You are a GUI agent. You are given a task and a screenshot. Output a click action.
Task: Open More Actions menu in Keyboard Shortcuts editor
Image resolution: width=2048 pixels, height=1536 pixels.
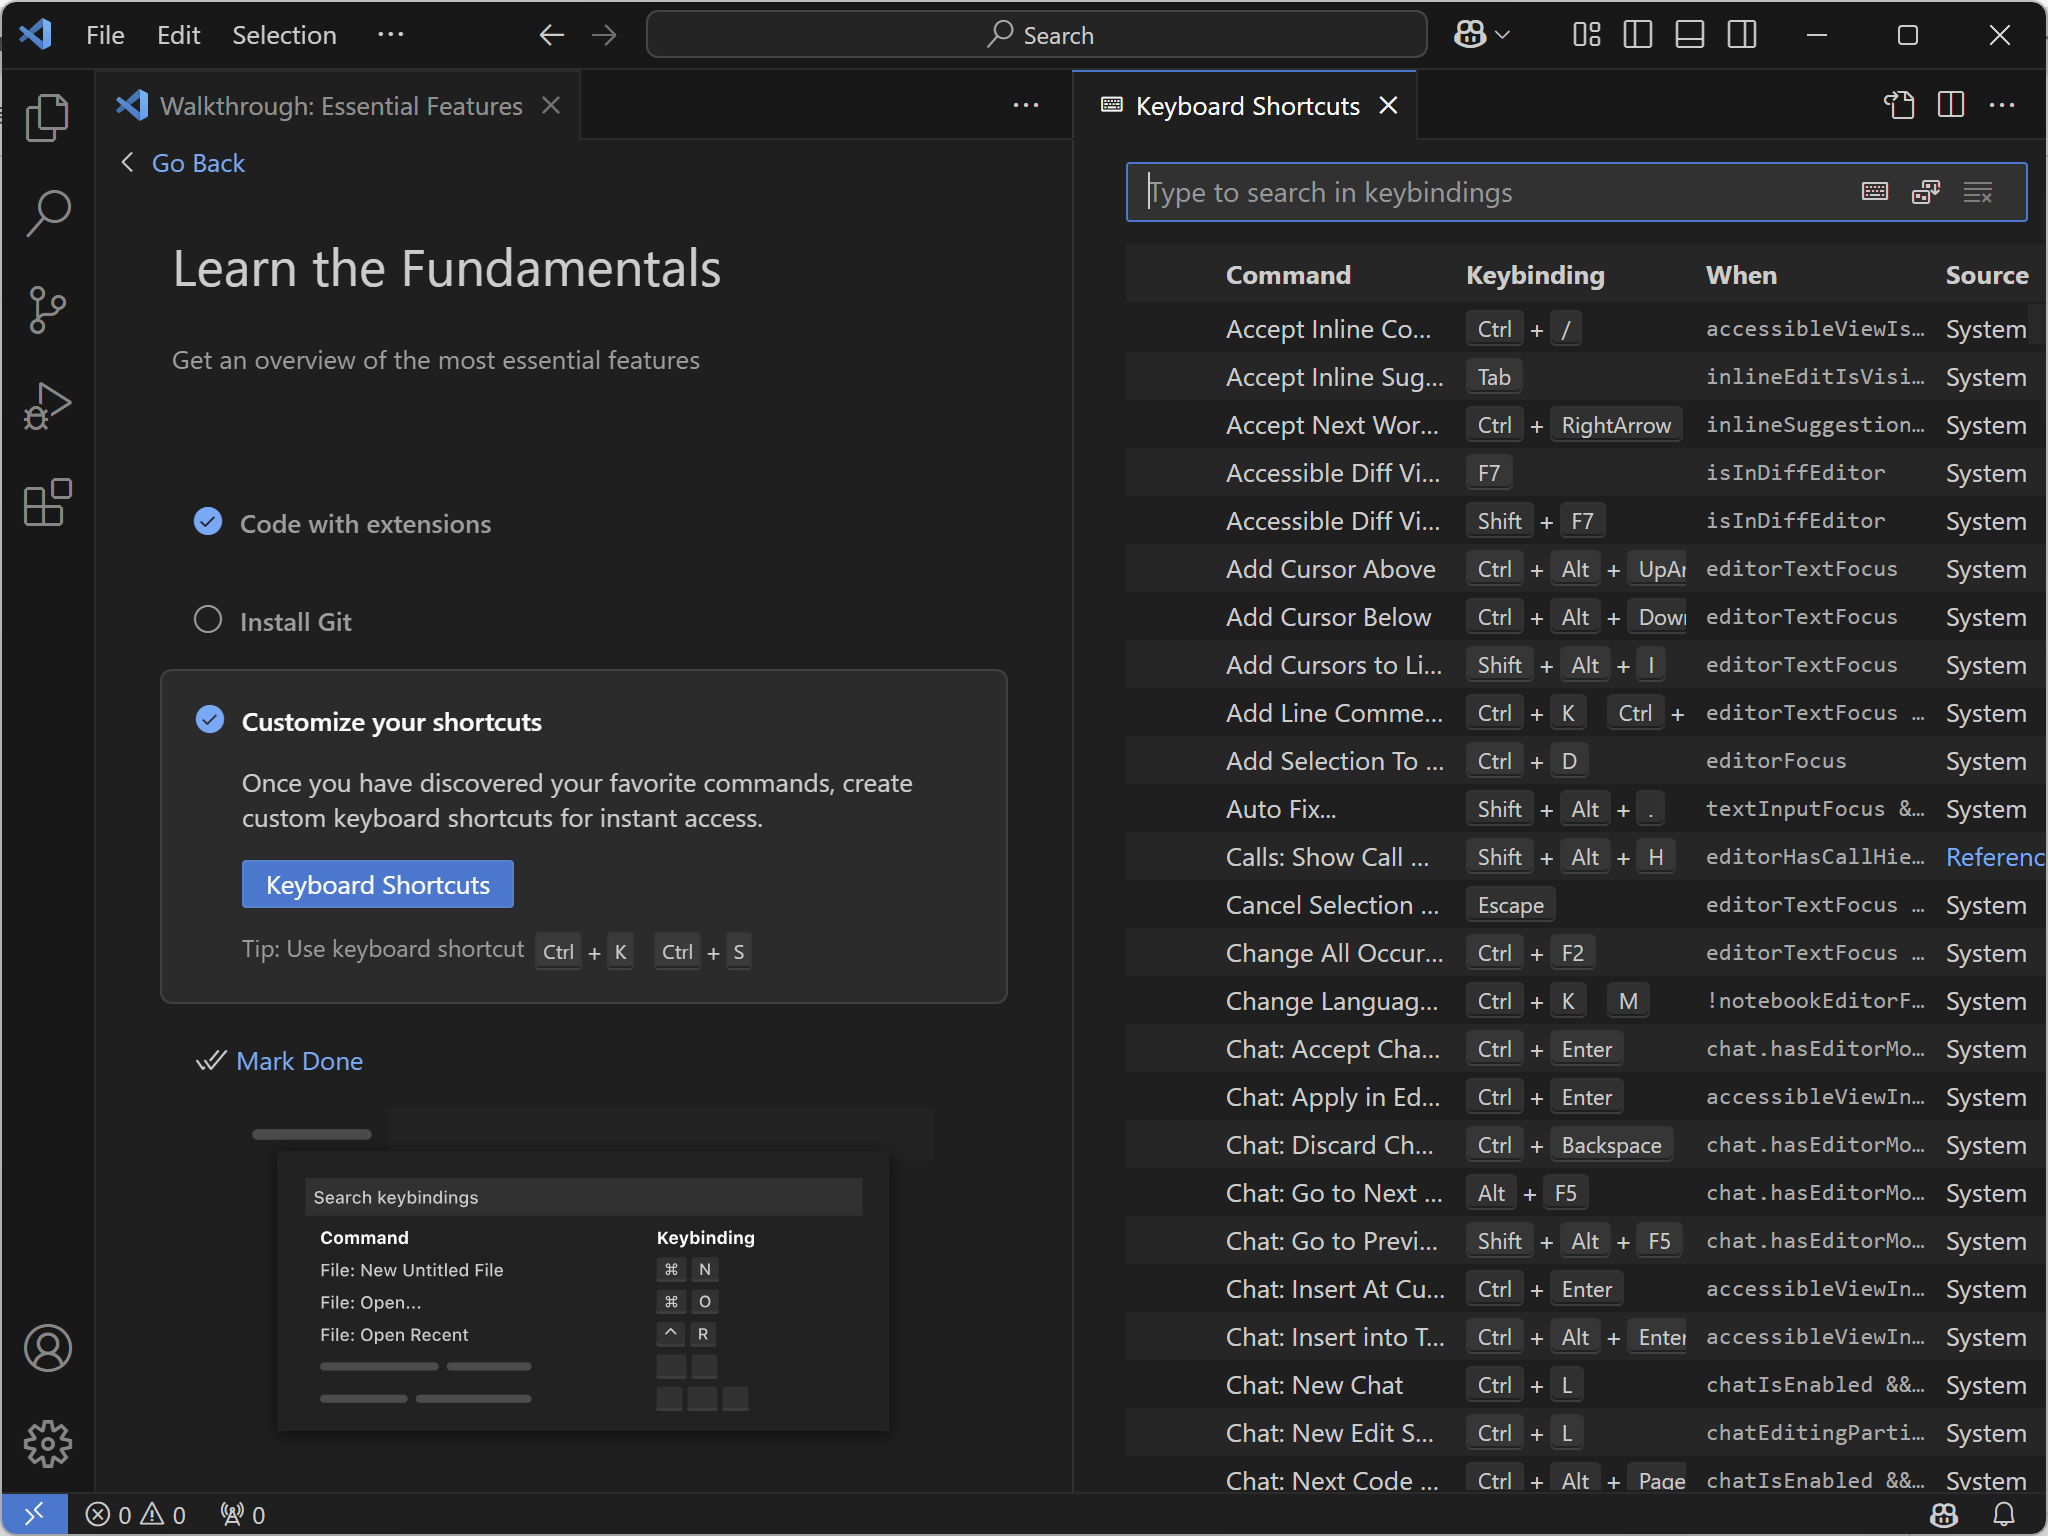coord(2002,105)
